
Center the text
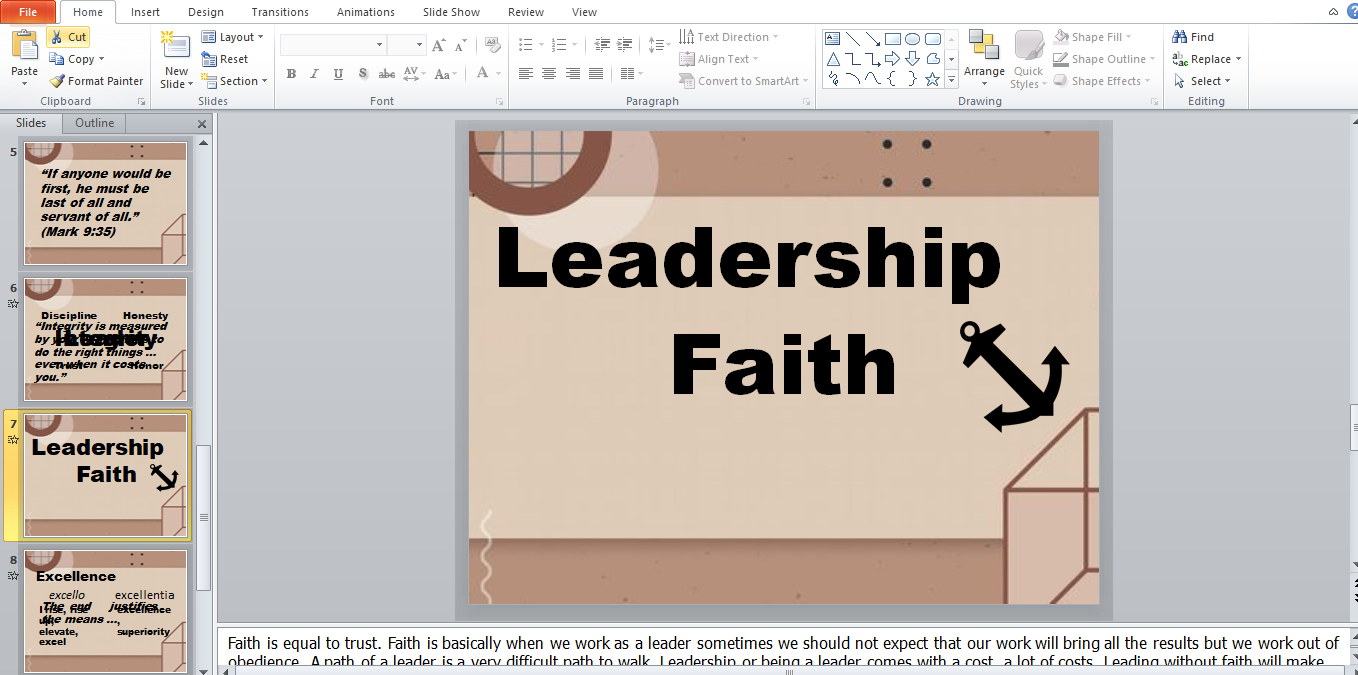pos(549,73)
